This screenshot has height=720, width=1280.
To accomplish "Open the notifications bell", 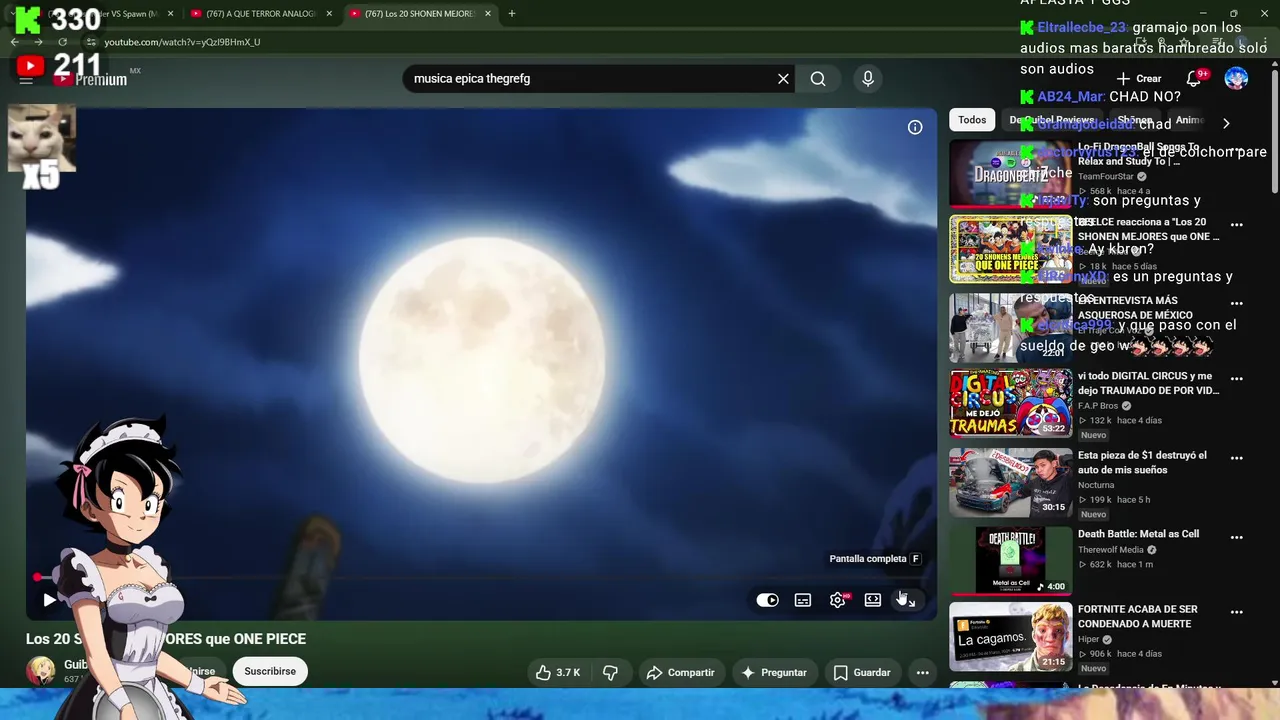I will 1194,78.
